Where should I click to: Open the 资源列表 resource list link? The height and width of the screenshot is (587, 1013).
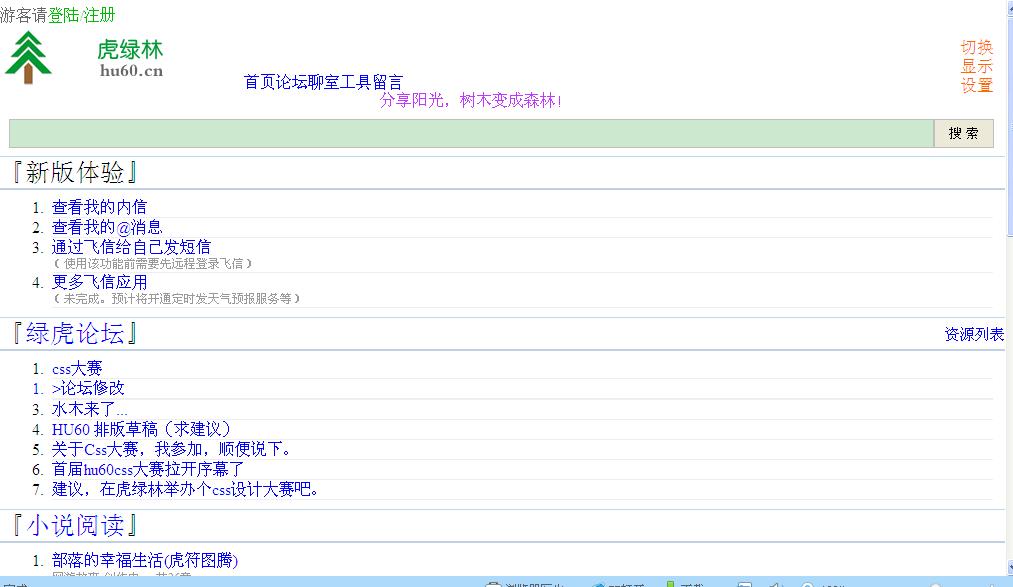tap(973, 334)
